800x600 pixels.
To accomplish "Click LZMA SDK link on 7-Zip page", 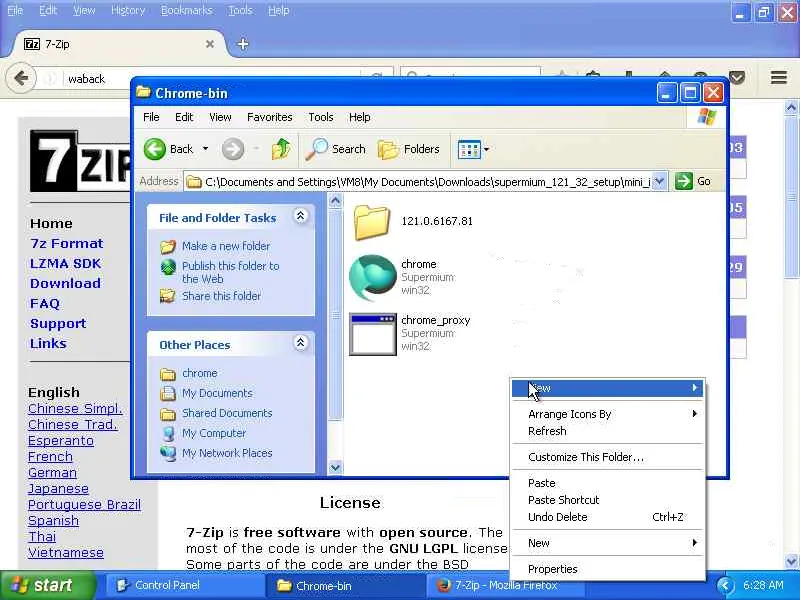I will click(65, 263).
